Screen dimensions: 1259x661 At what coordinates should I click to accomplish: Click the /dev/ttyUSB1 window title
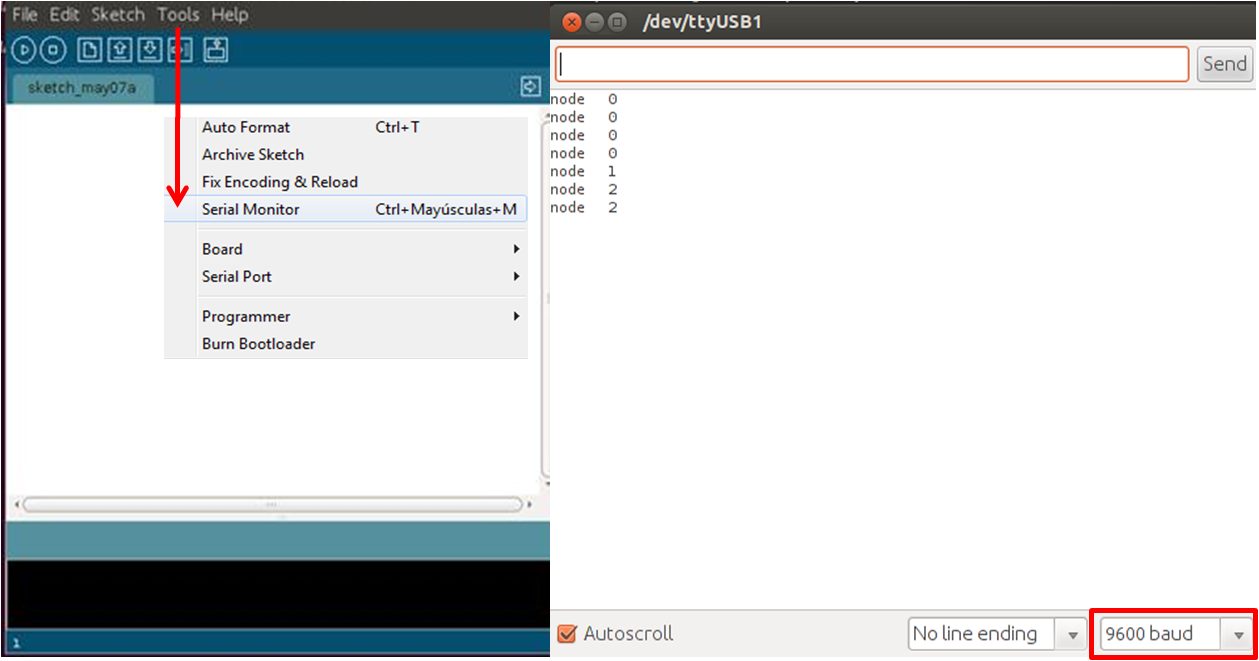click(702, 21)
